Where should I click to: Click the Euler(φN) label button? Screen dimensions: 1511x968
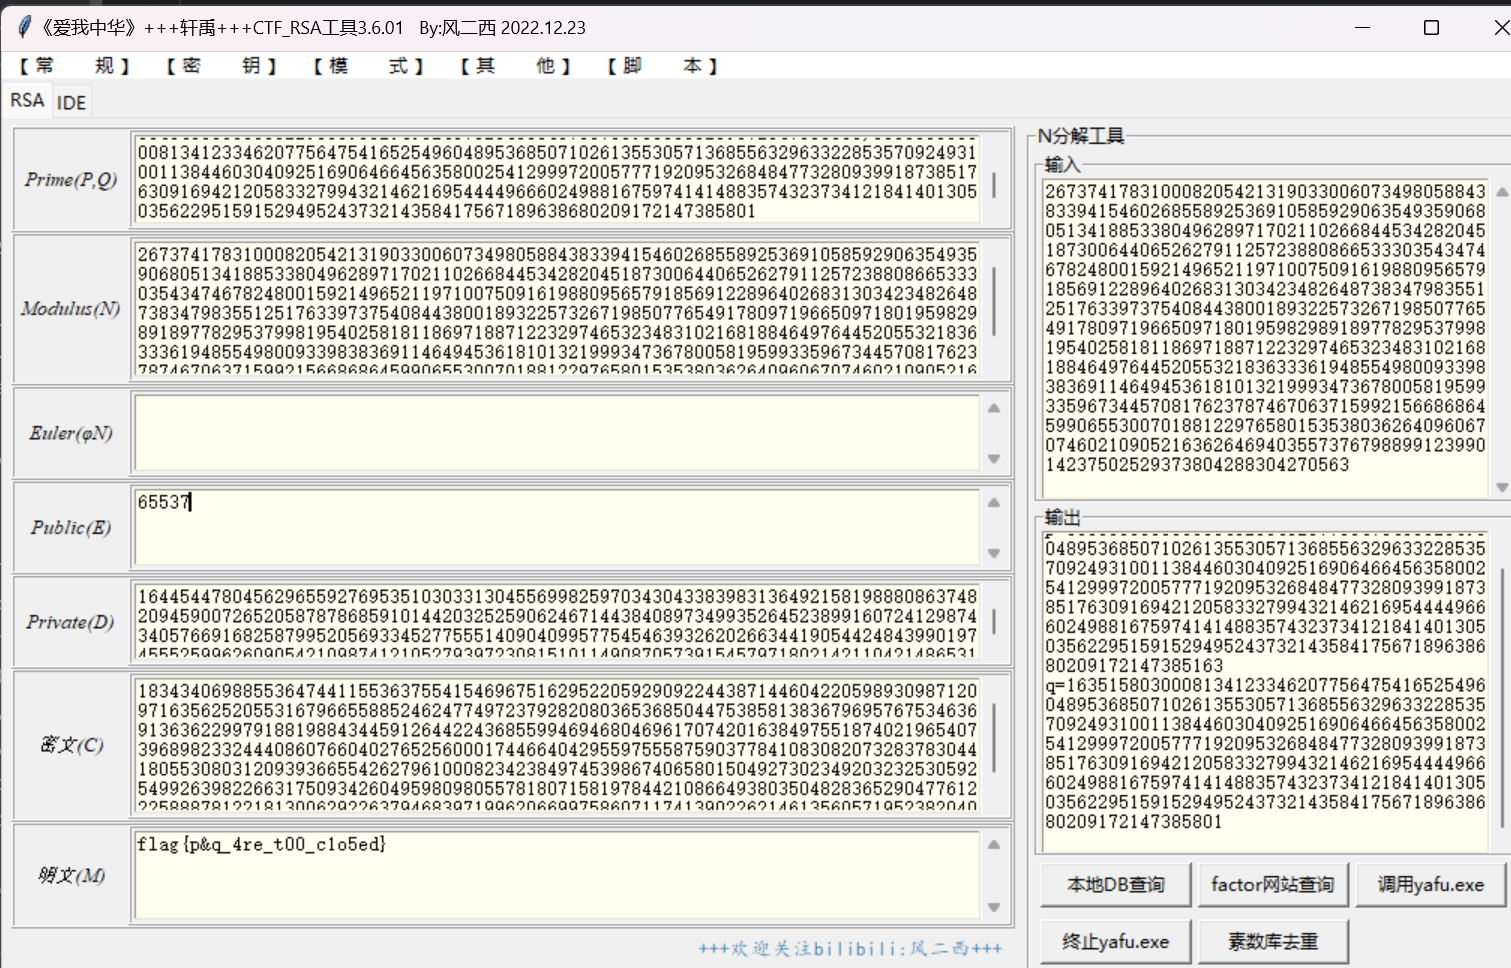point(71,433)
